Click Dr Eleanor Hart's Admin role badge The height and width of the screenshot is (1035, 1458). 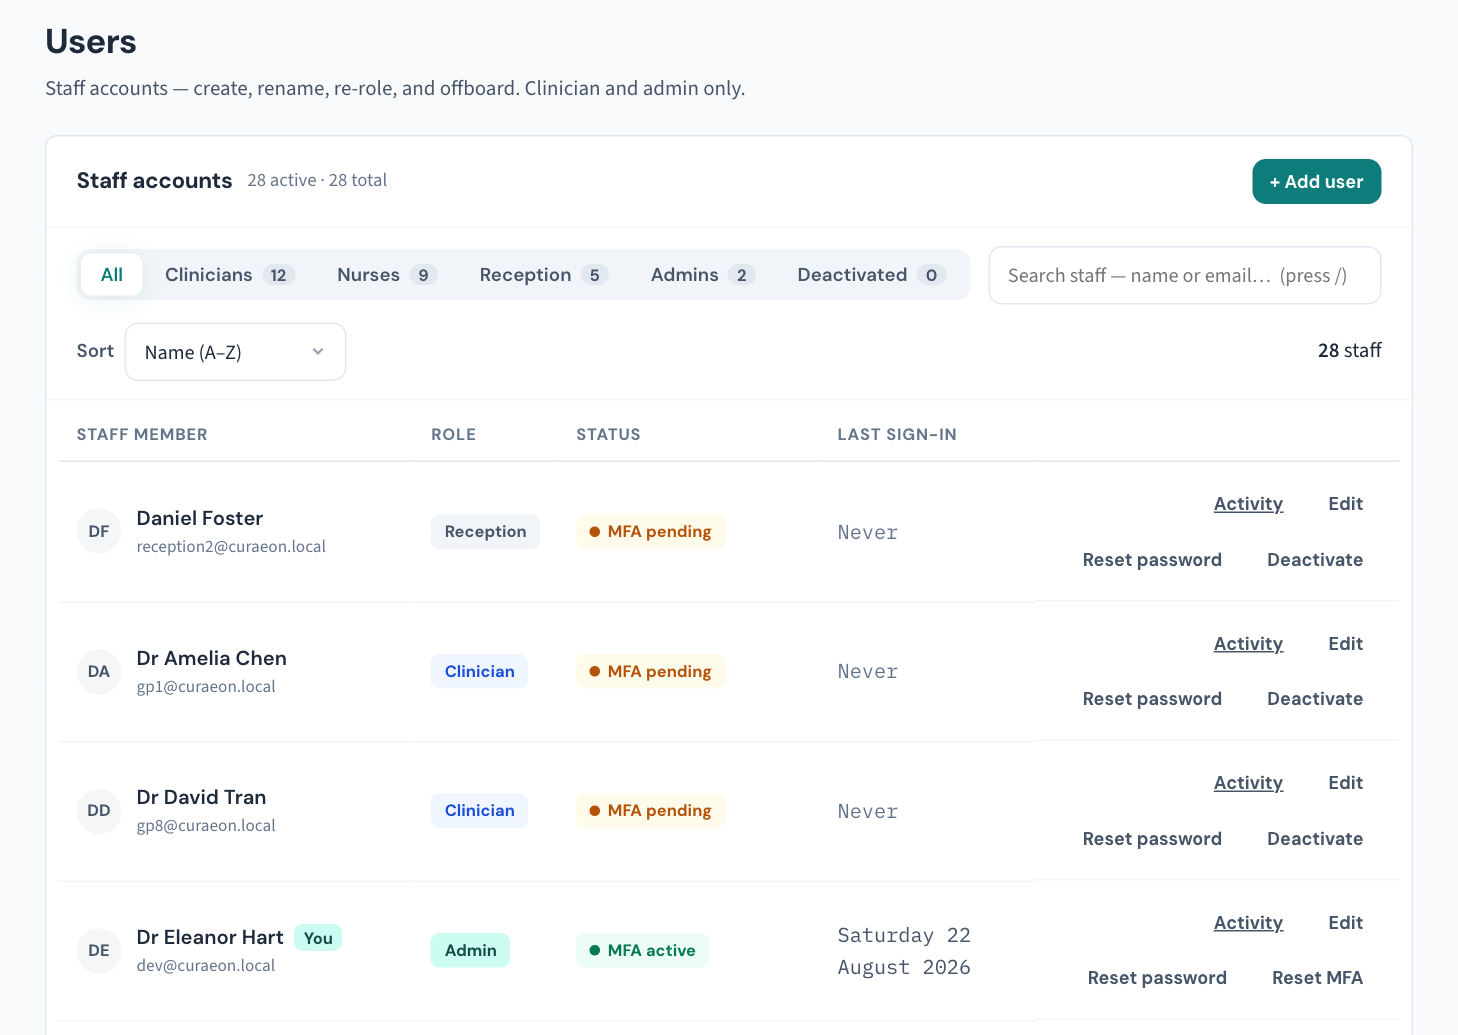[x=470, y=950]
